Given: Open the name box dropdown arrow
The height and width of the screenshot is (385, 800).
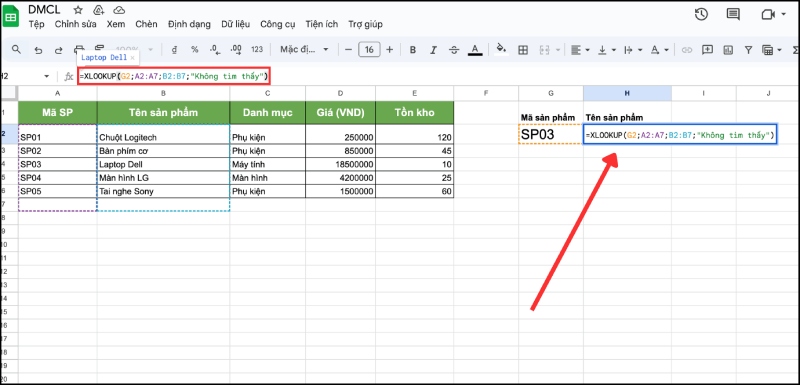Looking at the screenshot, I should coord(46,76).
